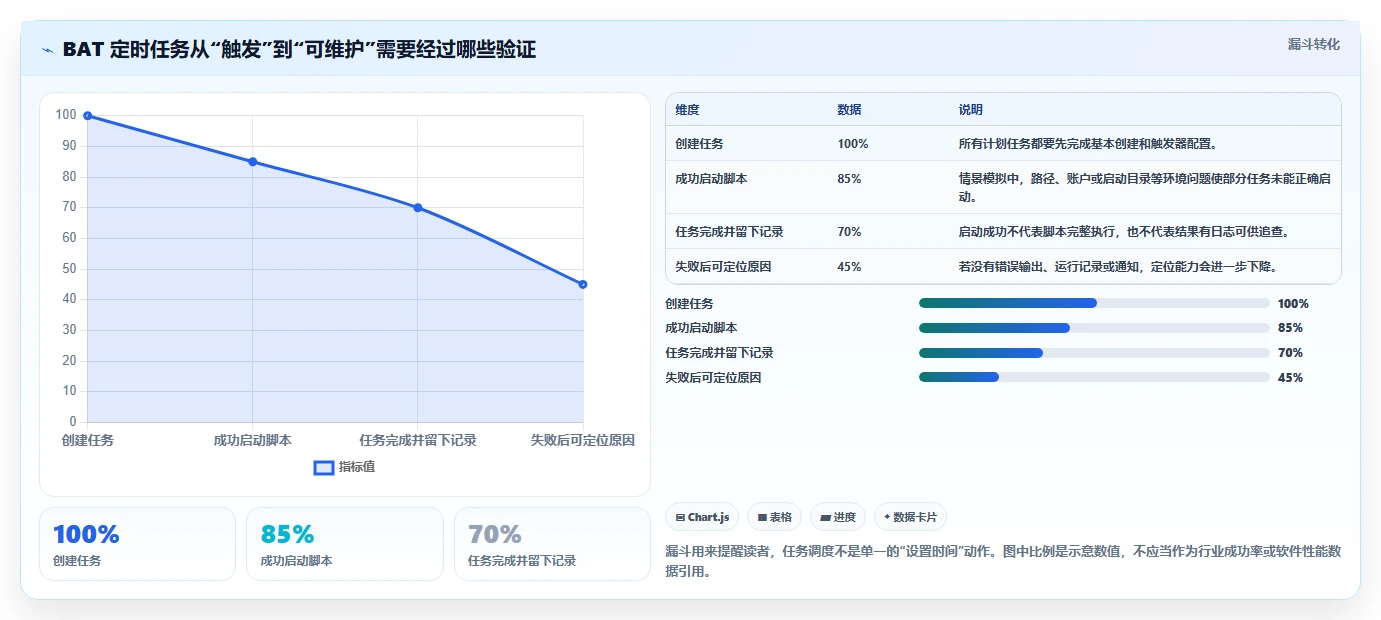The width and height of the screenshot is (1381, 620).
Task: Click the 45% figure after the 失败后可定位原因 progress bar
Action: coord(1290,378)
